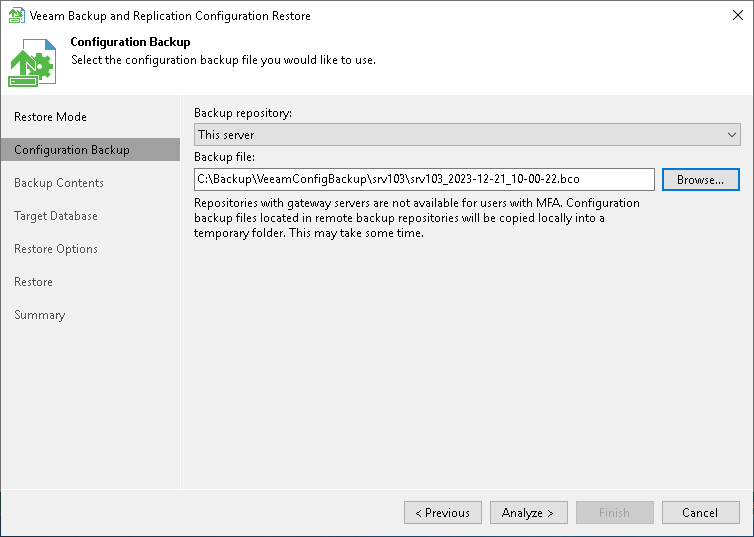The image size is (754, 537).
Task: Click the window title text
Action: (172, 16)
